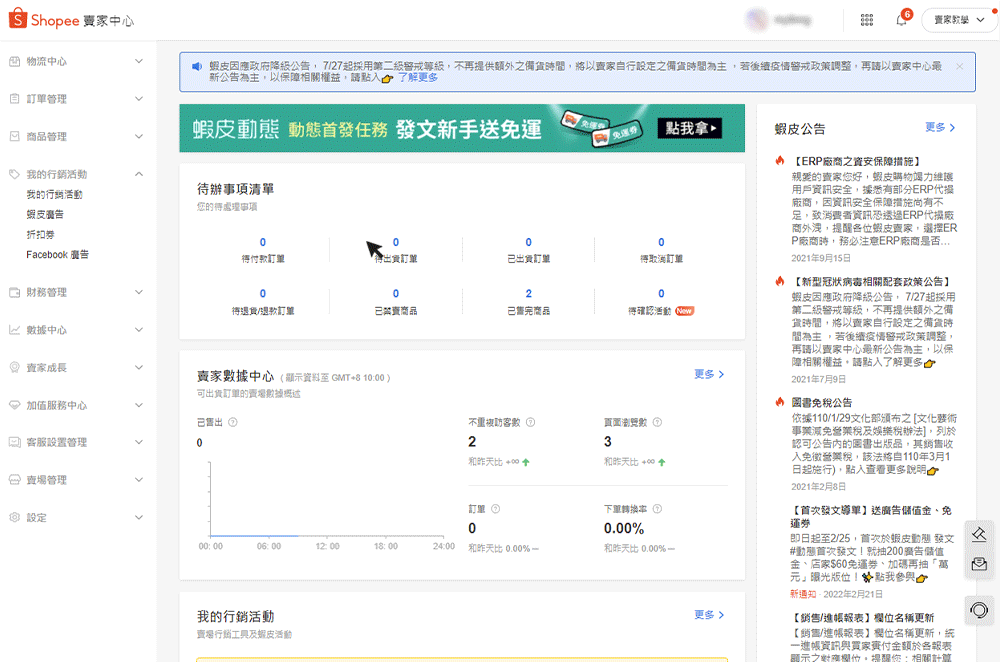Image resolution: width=1000 pixels, height=662 pixels.
Task: Click the help icon beside 不重複訪客數
Action: coord(530,422)
